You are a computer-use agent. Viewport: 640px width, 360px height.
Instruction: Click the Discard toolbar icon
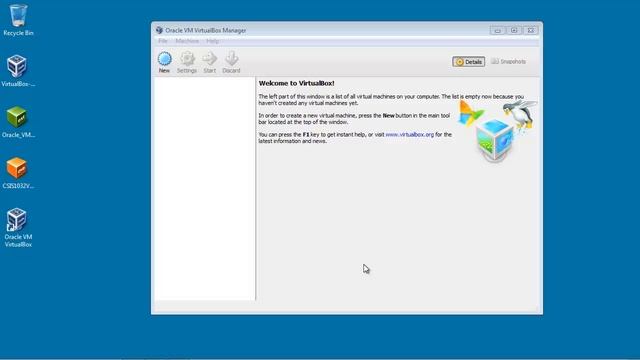tap(231, 62)
